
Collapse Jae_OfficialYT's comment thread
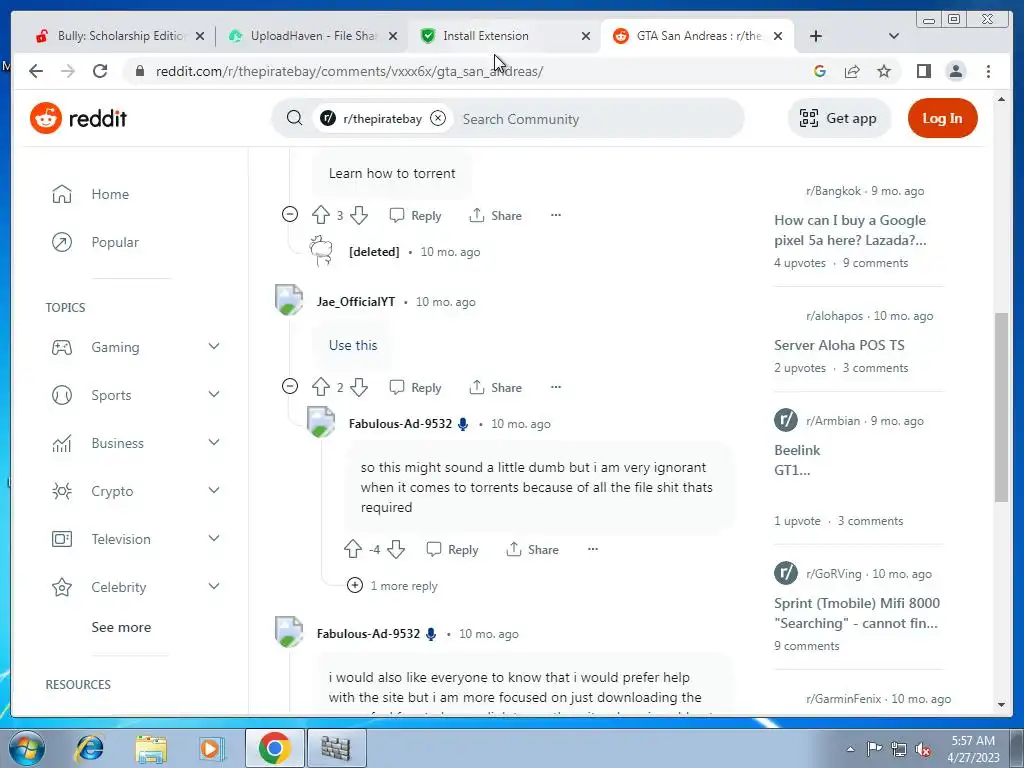tap(290, 386)
